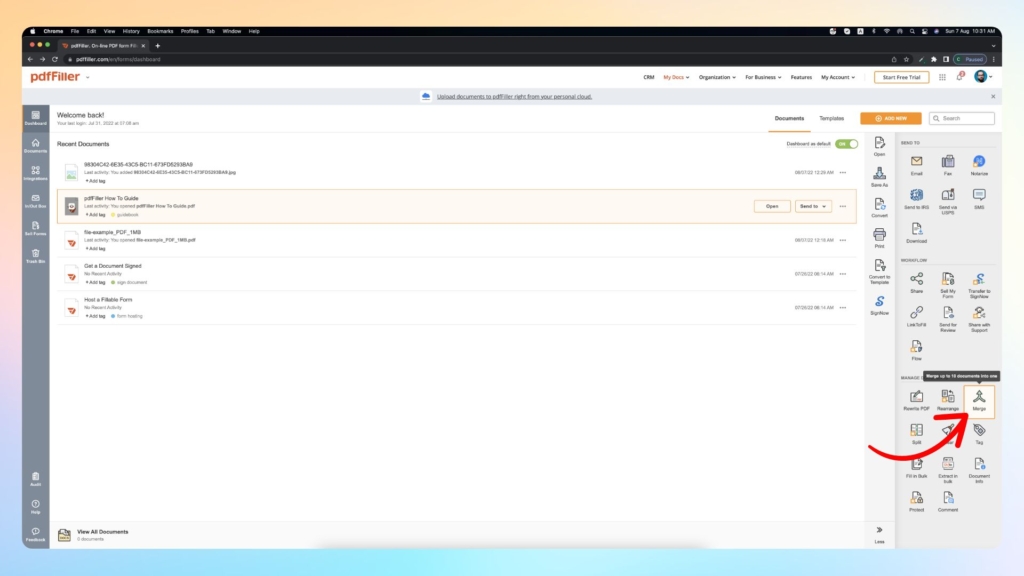Open Help in the sidebar
Screen dimensions: 1024x576
tap(35, 506)
